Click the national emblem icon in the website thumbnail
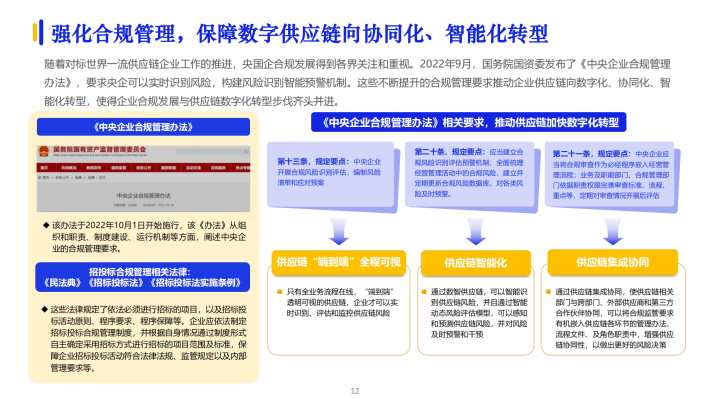 coord(43,151)
